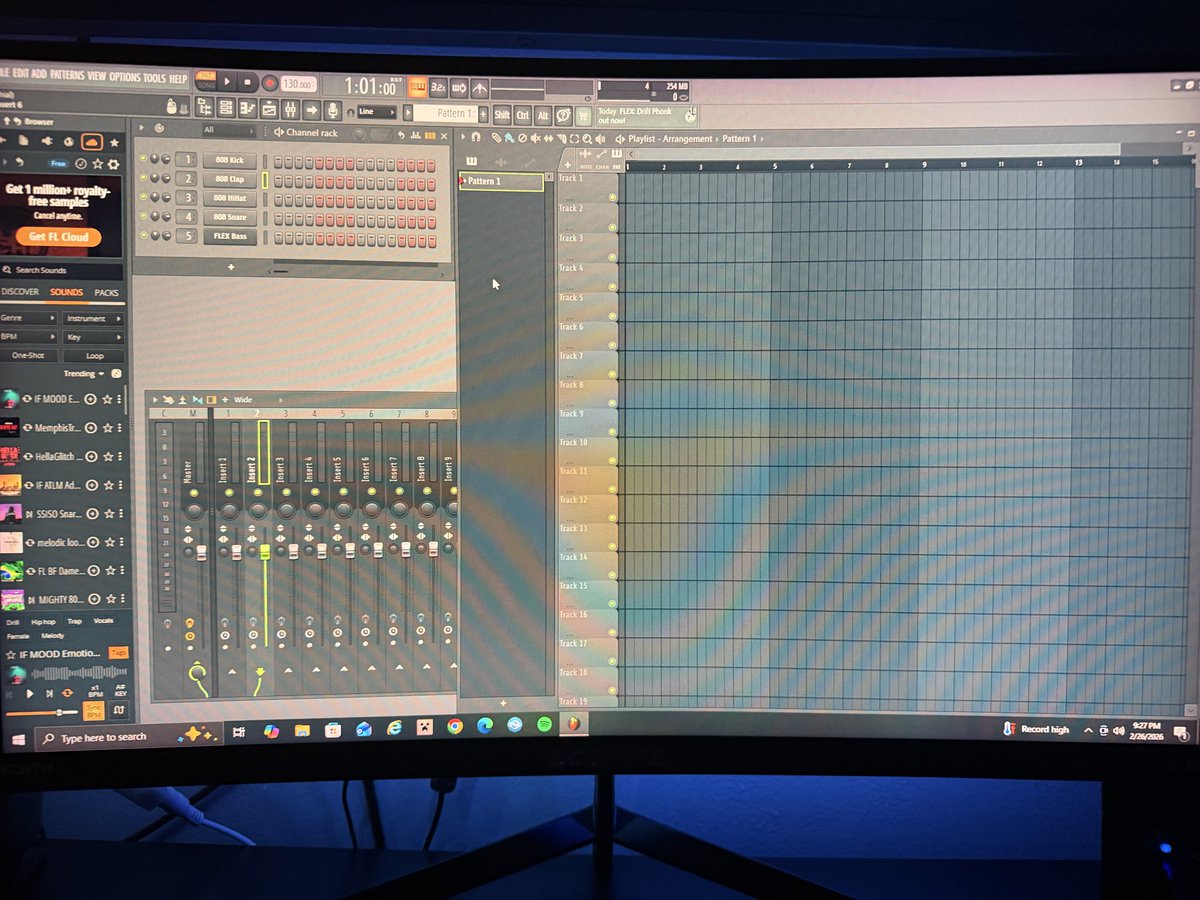The image size is (1200, 900).
Task: Mute the 808 Kick channel via green LED
Action: (x=143, y=158)
